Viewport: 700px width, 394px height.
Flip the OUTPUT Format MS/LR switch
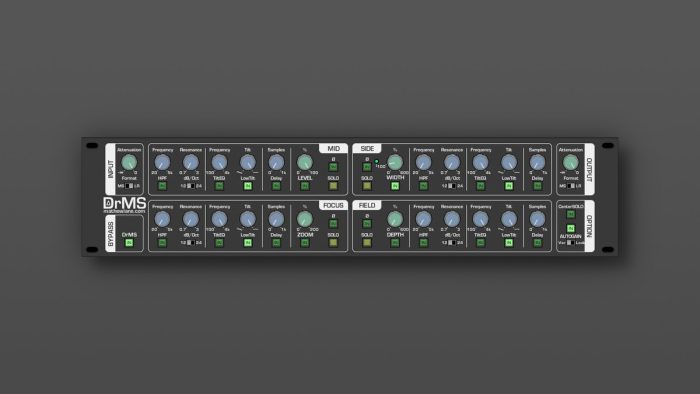pos(571,186)
